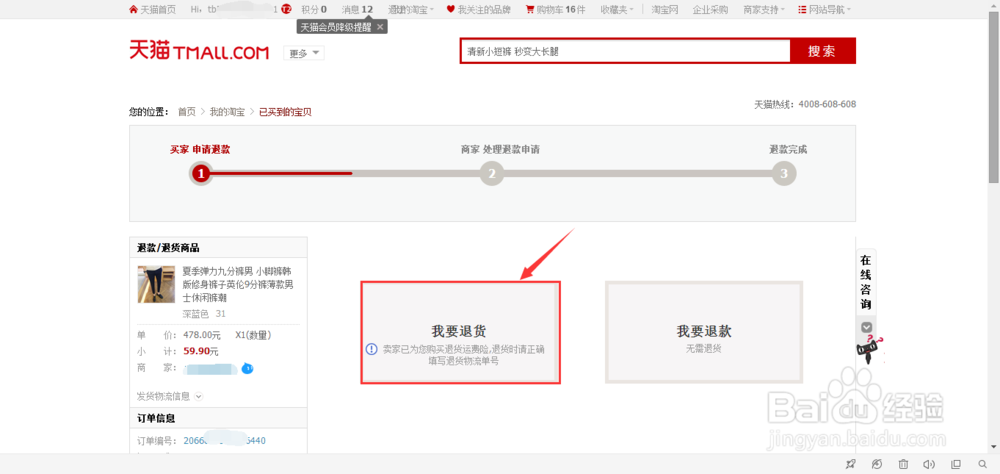This screenshot has width=1000, height=474.
Task: Click 积分 0 in the top bar
Action: (314, 10)
